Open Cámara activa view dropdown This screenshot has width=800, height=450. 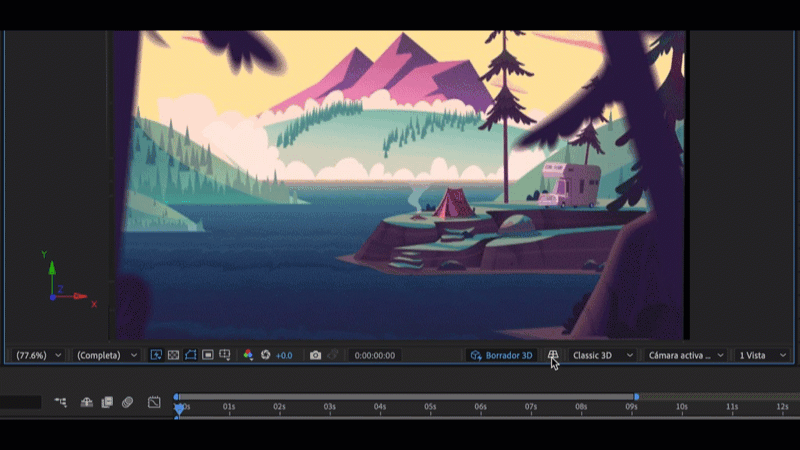(686, 355)
